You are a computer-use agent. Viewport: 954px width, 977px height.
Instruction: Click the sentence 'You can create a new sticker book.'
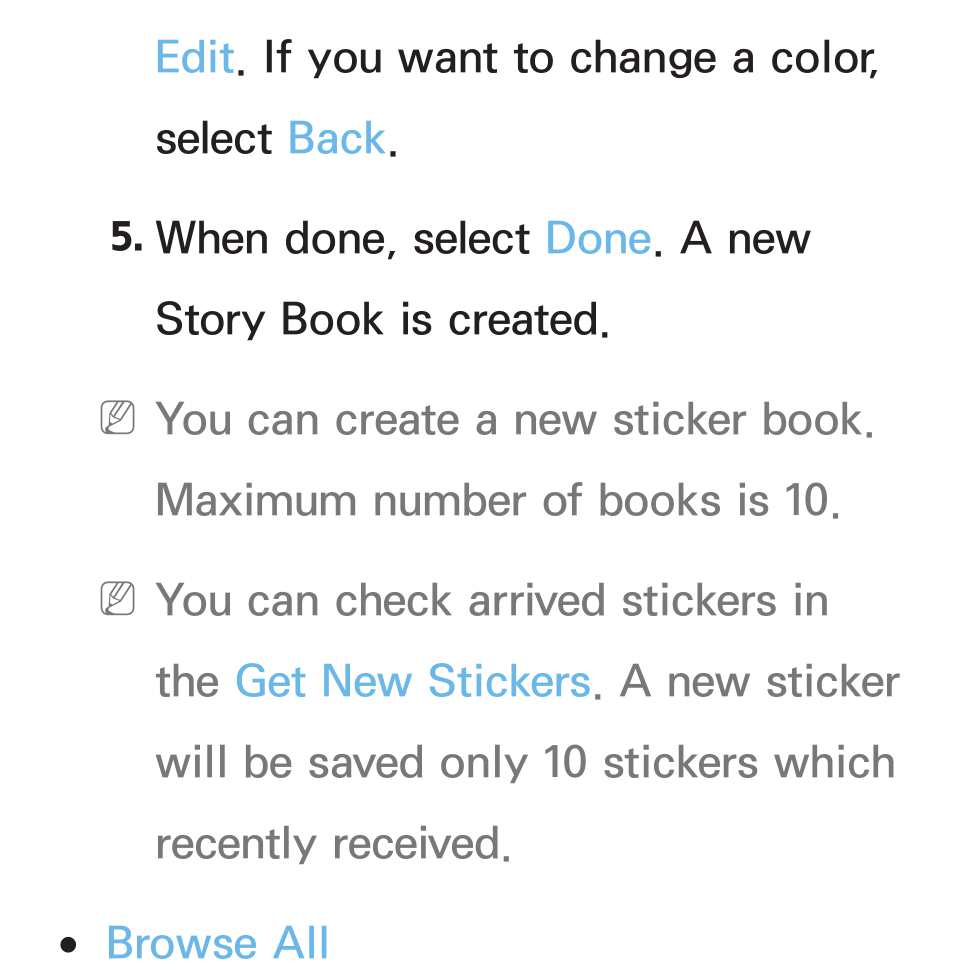(x=515, y=419)
